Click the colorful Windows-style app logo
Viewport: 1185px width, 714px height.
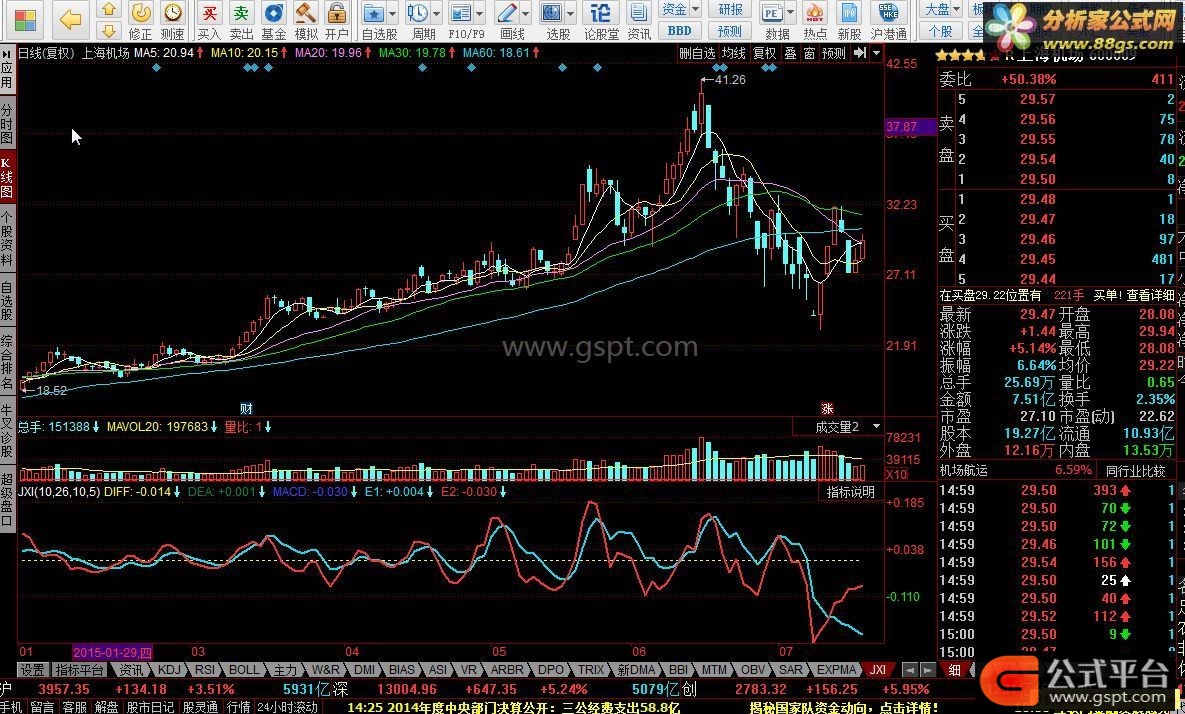tap(25, 20)
